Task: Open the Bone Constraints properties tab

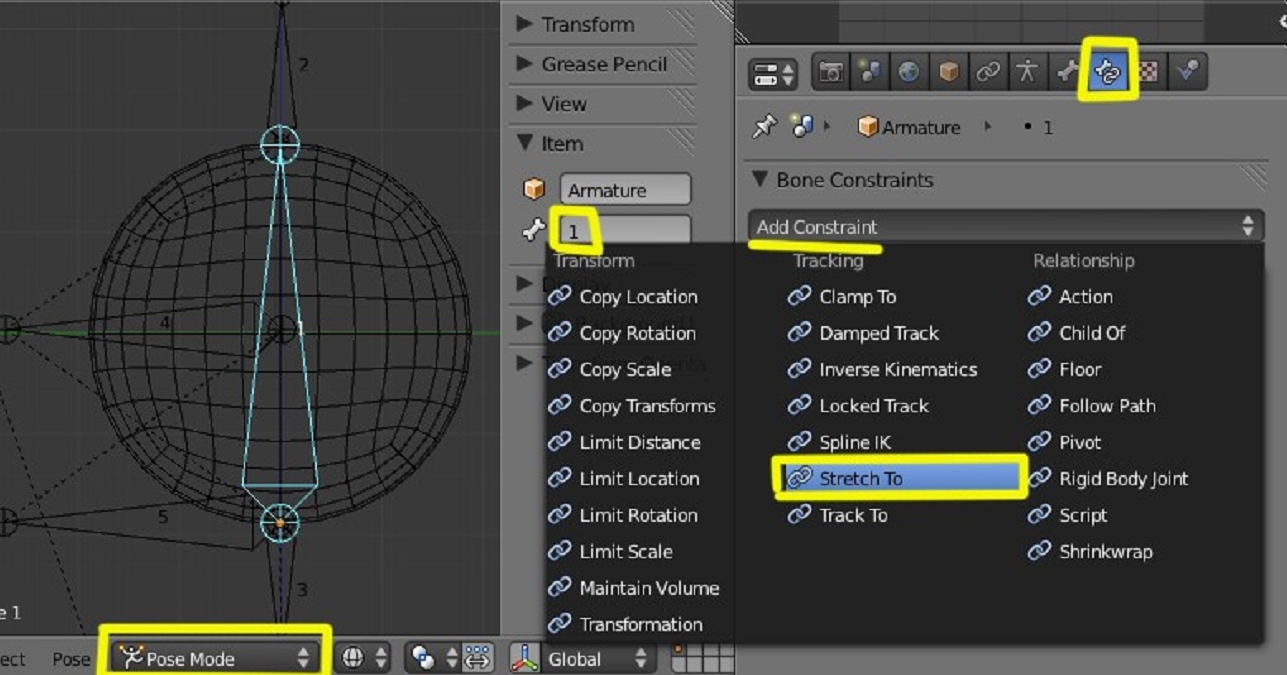Action: pos(1108,72)
